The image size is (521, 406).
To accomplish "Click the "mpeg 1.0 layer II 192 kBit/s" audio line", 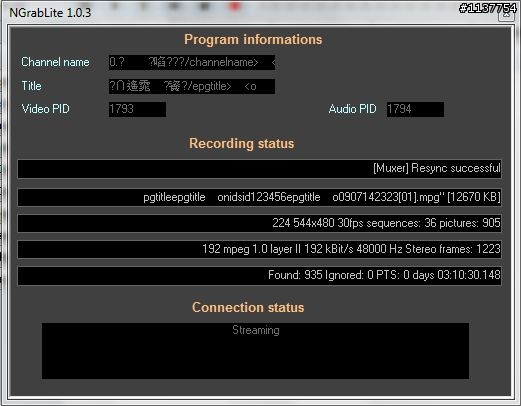I will pos(259,249).
